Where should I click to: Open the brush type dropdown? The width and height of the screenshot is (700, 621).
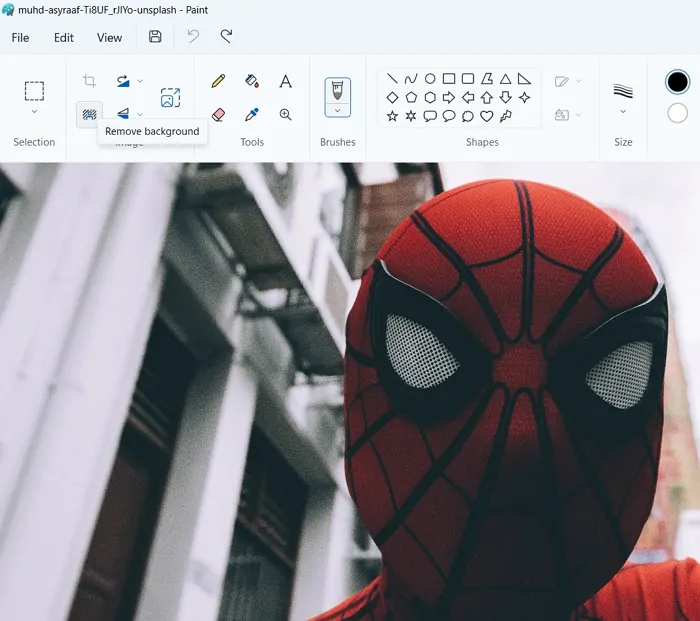[338, 111]
